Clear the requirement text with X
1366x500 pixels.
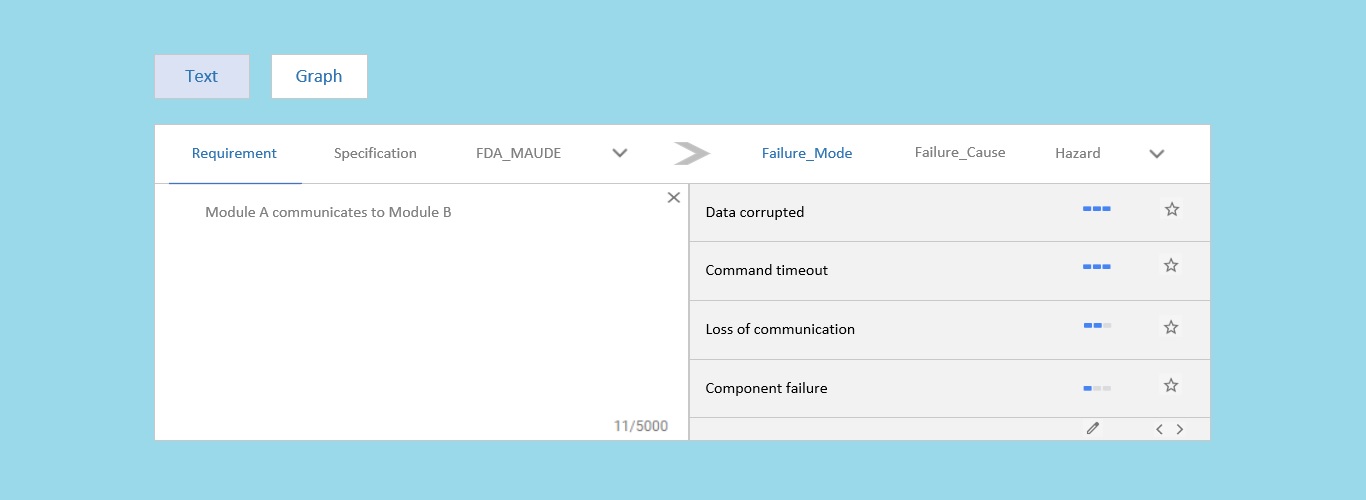pos(673,198)
